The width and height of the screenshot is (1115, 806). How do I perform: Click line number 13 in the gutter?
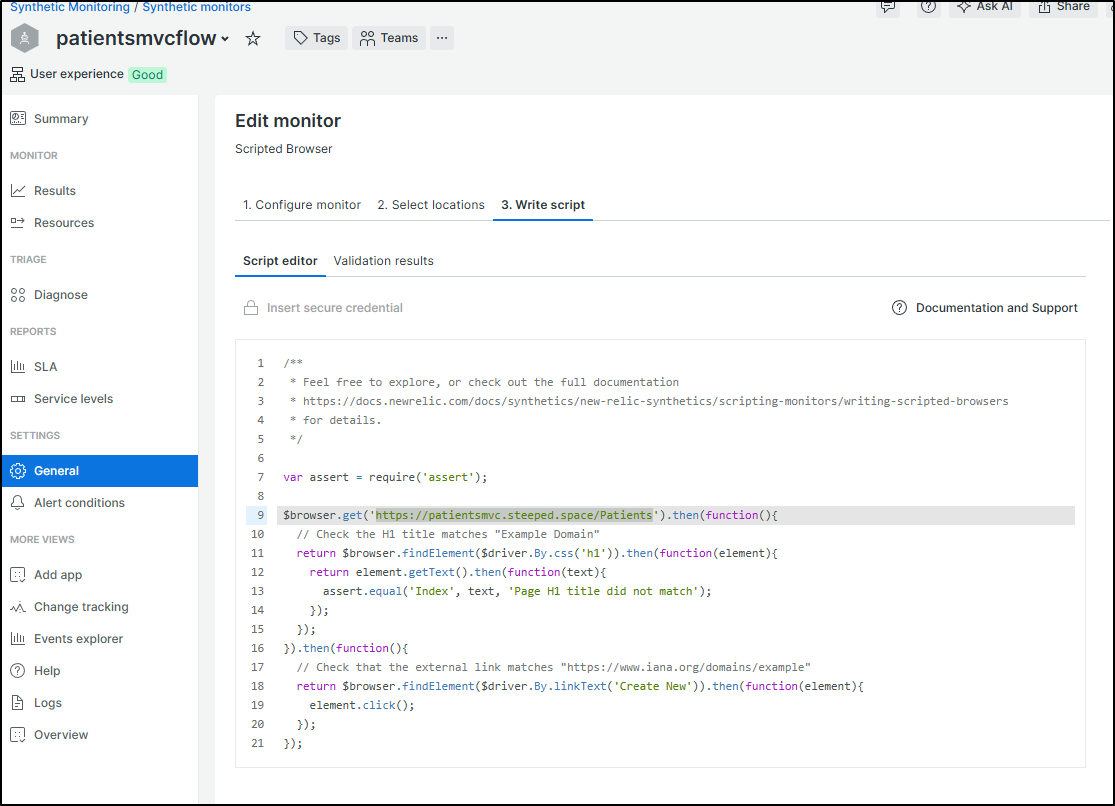(x=257, y=591)
